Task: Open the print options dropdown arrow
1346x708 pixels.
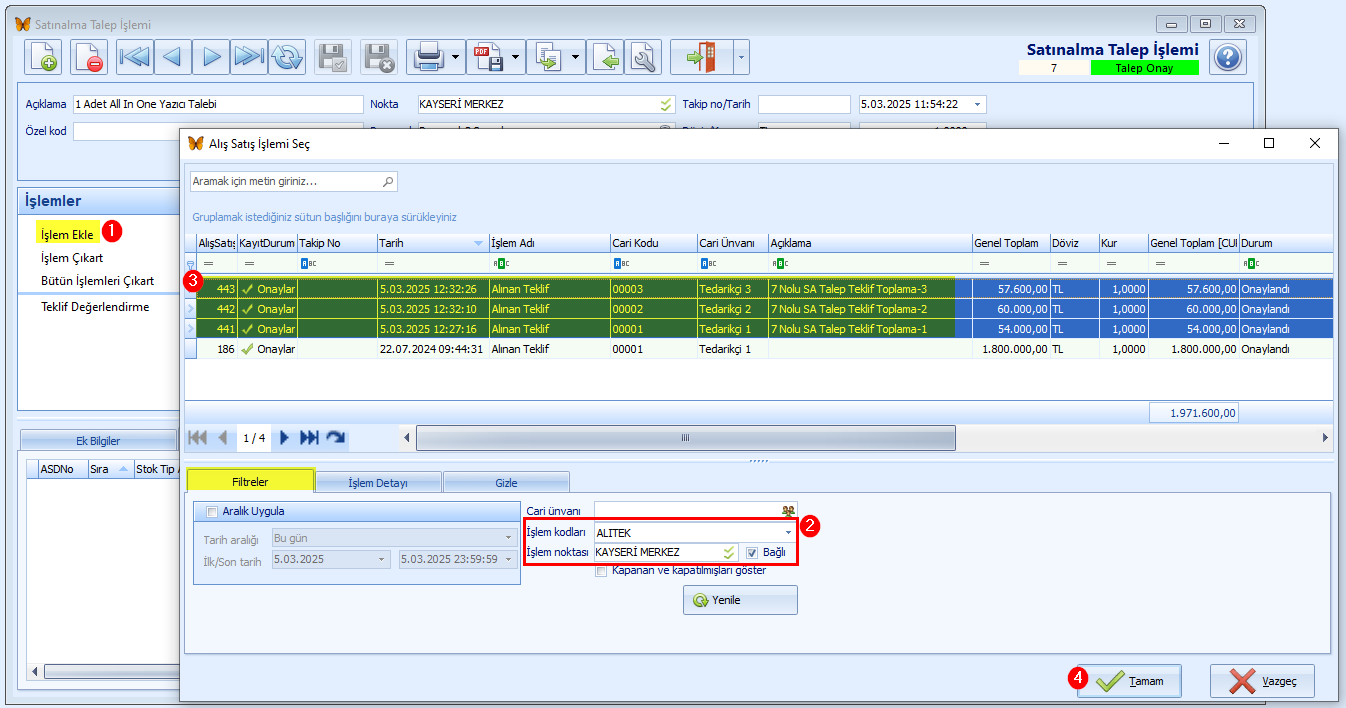Action: coord(456,58)
